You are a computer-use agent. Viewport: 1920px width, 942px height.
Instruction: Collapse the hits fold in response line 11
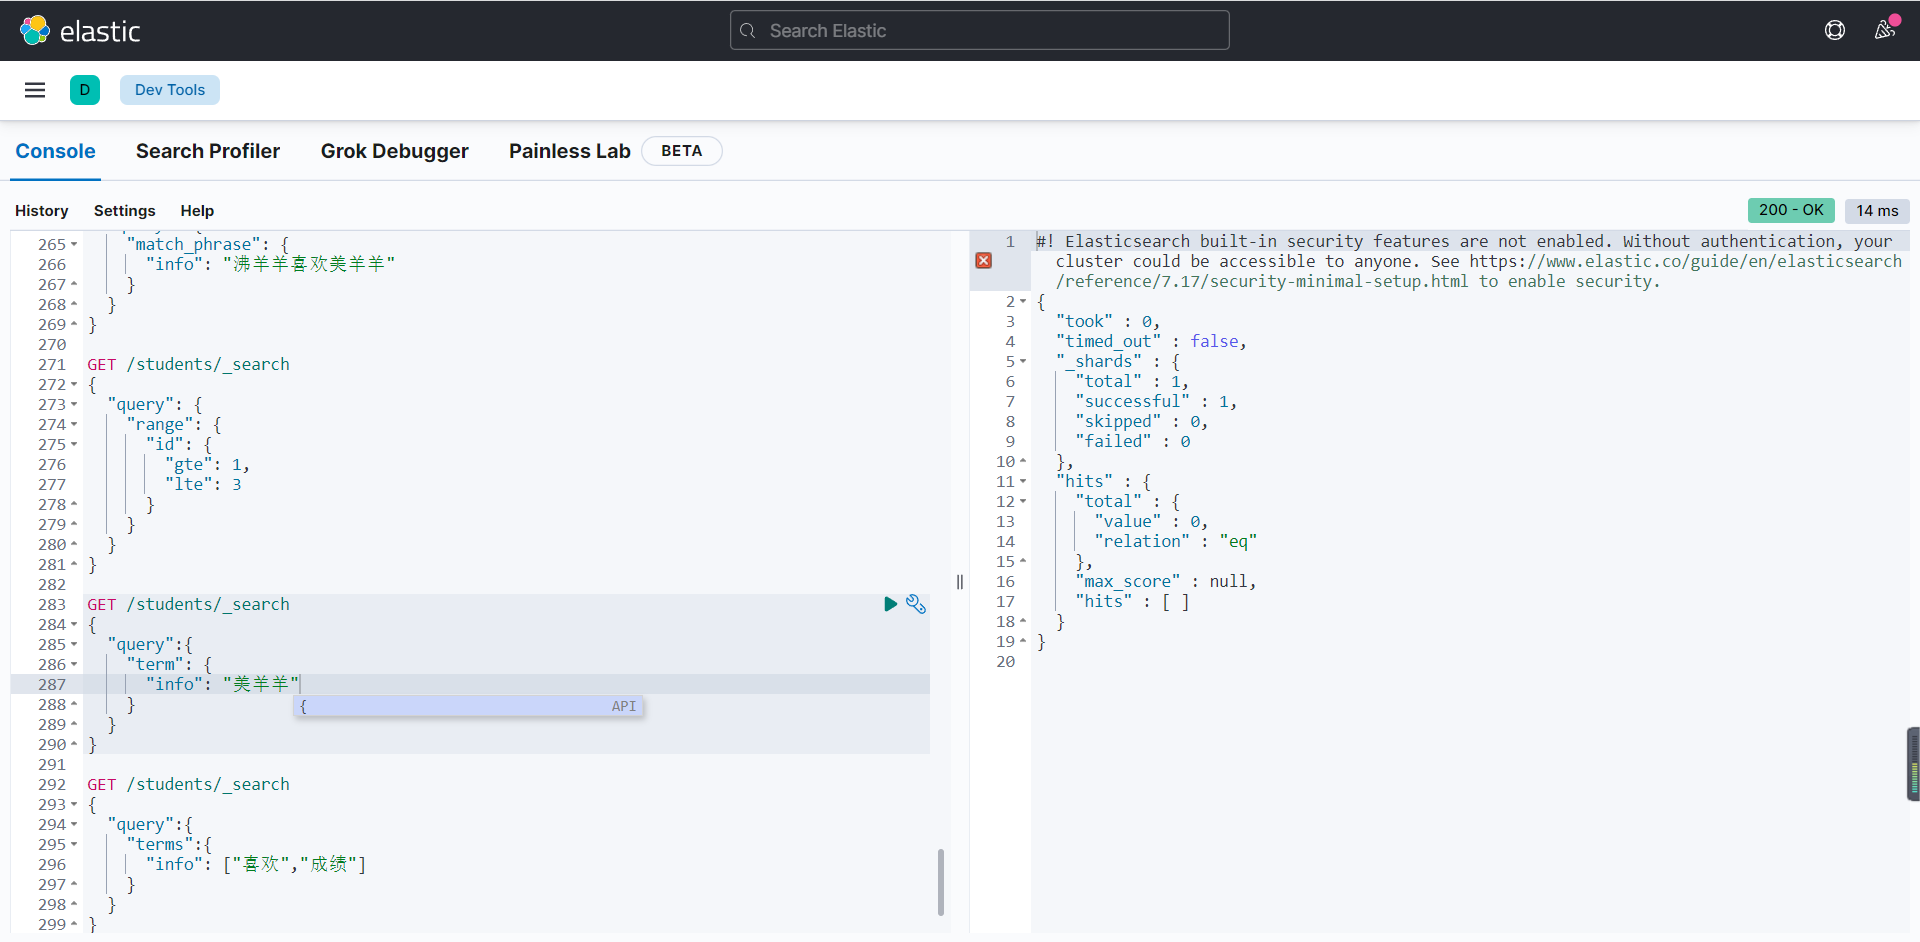pyautogui.click(x=1023, y=481)
